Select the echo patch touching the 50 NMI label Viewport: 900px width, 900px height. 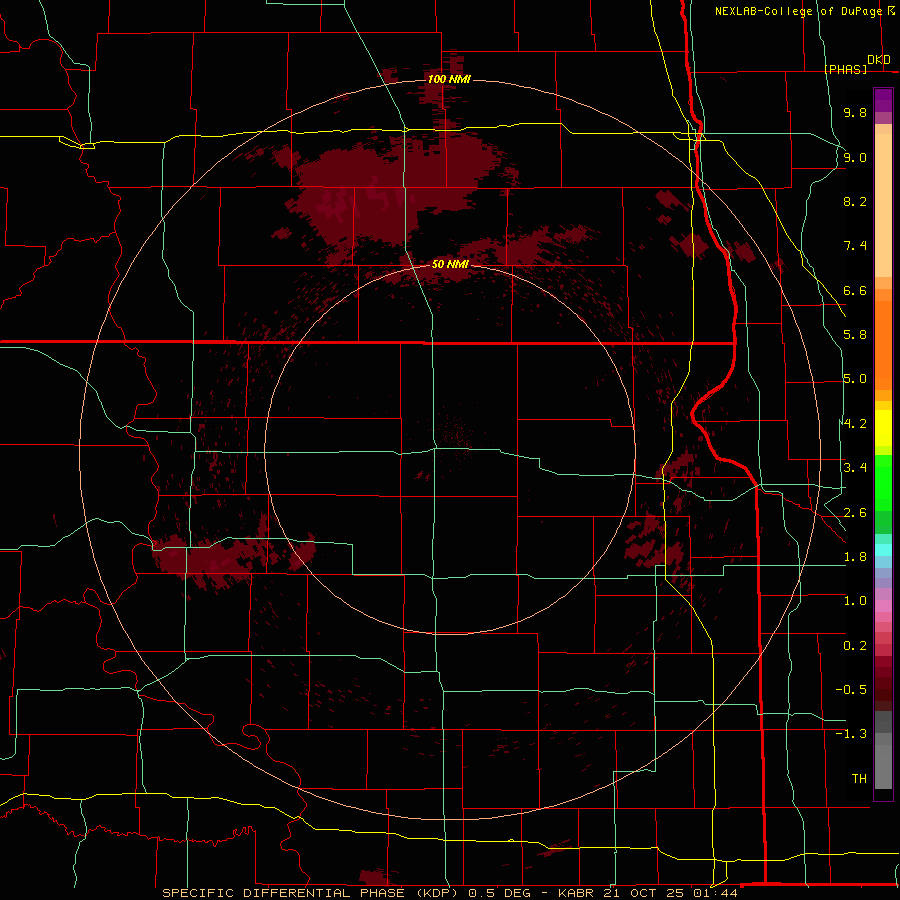(x=453, y=271)
